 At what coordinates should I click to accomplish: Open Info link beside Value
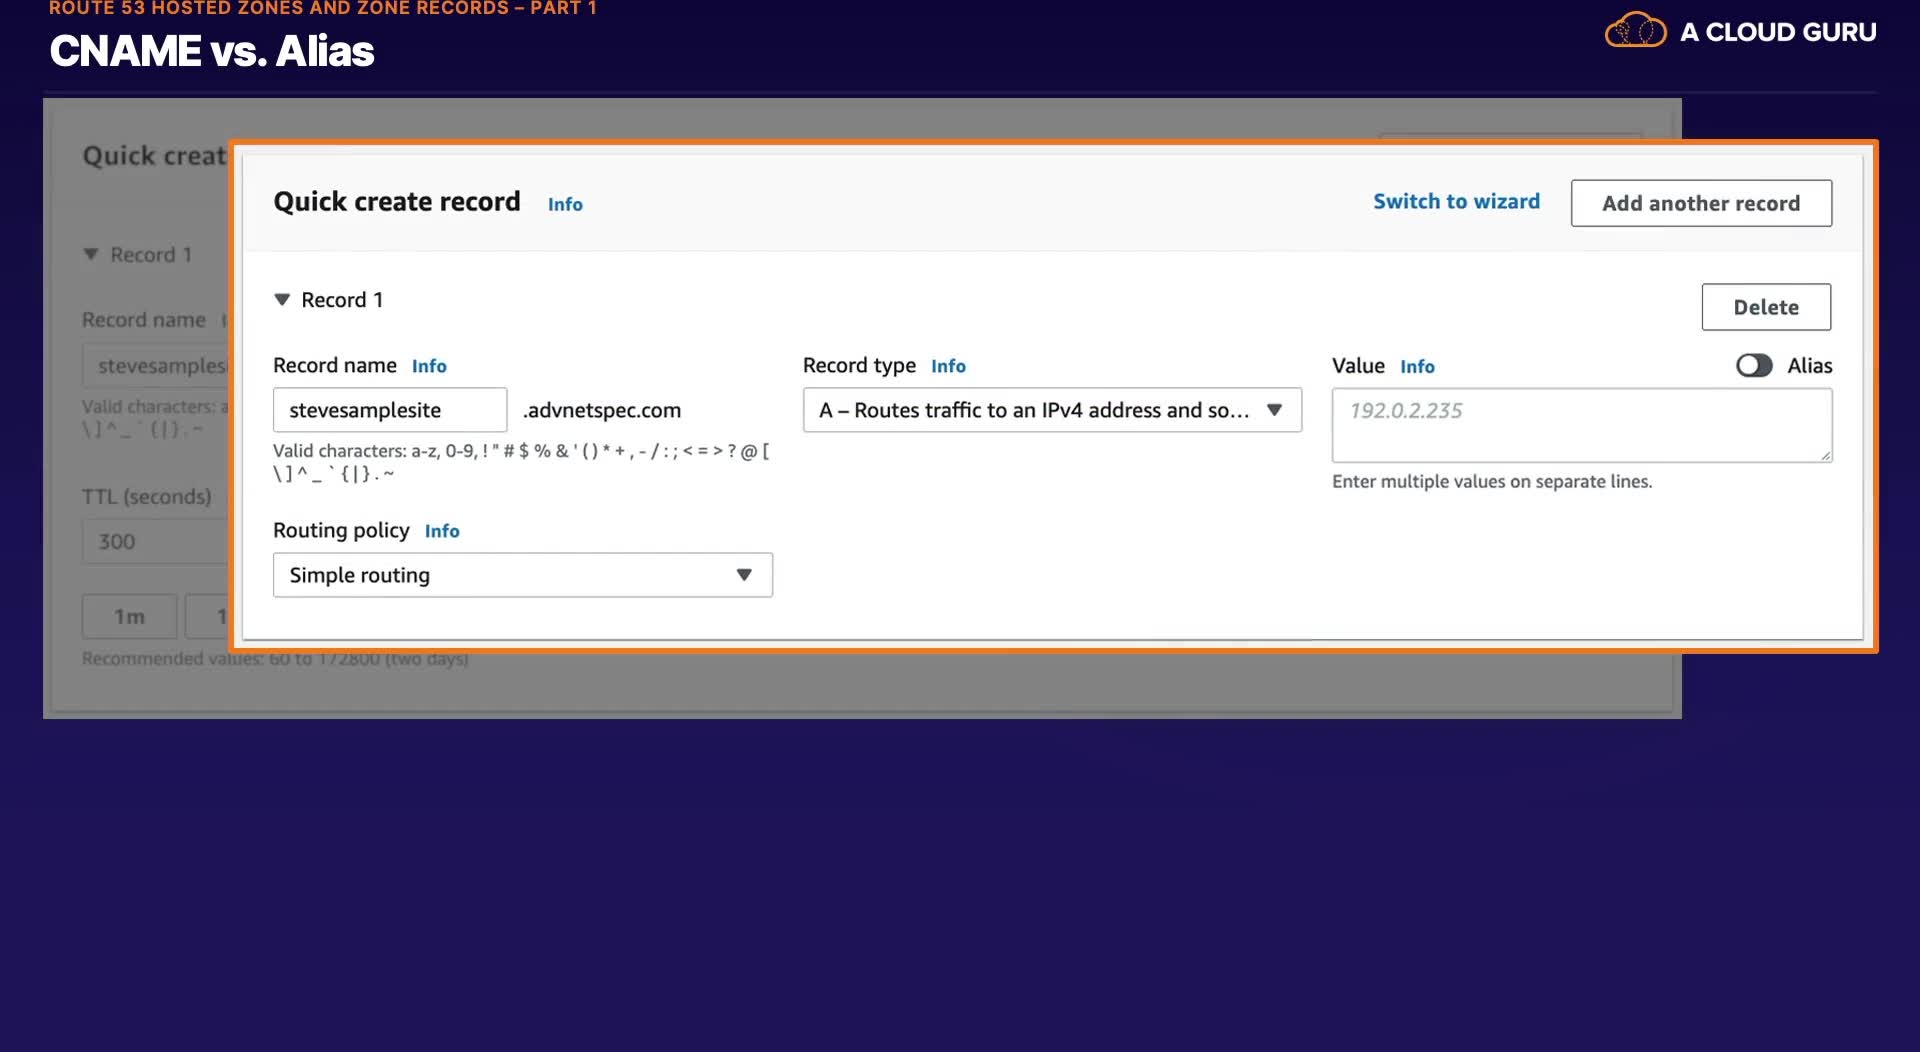pyautogui.click(x=1417, y=367)
